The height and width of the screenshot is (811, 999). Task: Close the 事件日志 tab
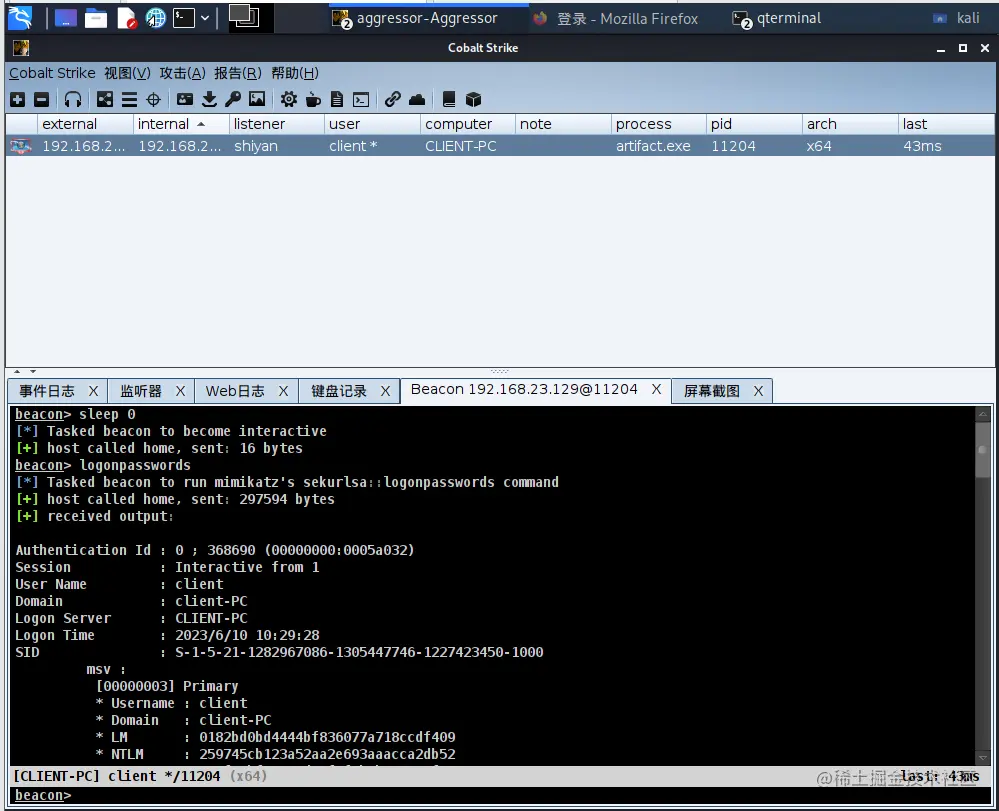pyautogui.click(x=94, y=391)
